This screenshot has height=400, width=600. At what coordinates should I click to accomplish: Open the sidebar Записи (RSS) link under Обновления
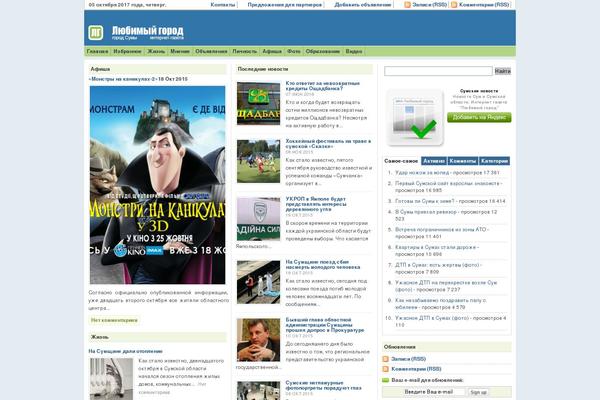(x=408, y=359)
